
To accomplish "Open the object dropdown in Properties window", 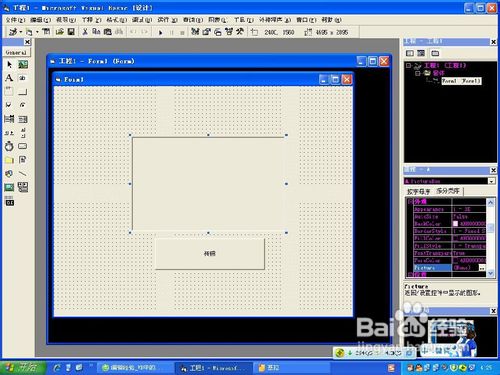I will point(492,181).
